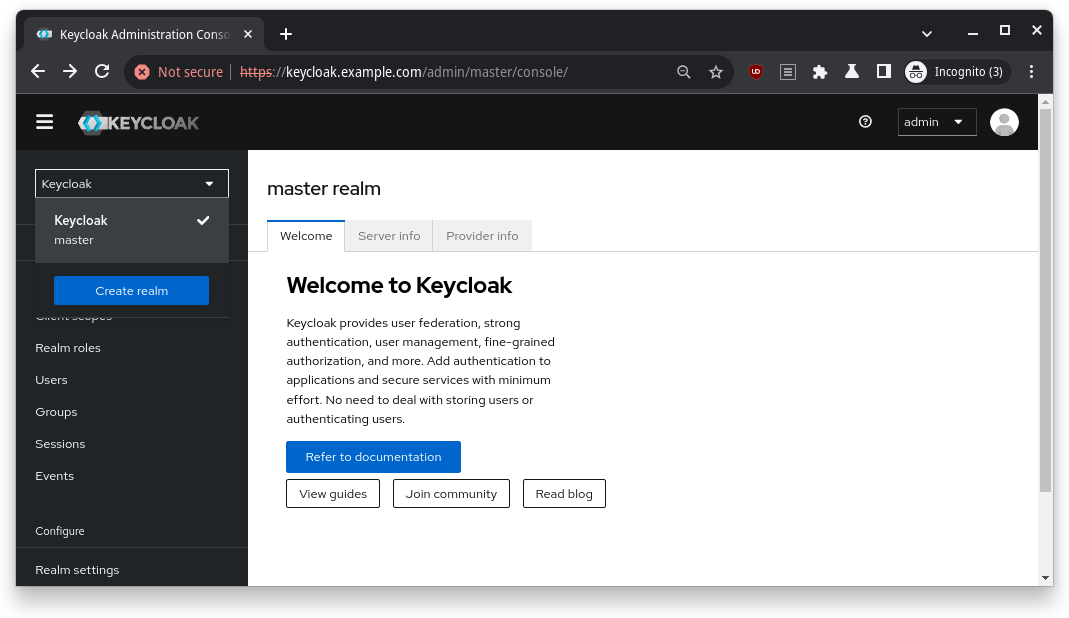Screen dimensions: 1069x618
Task: Click the user avatar icon
Action: point(1004,122)
